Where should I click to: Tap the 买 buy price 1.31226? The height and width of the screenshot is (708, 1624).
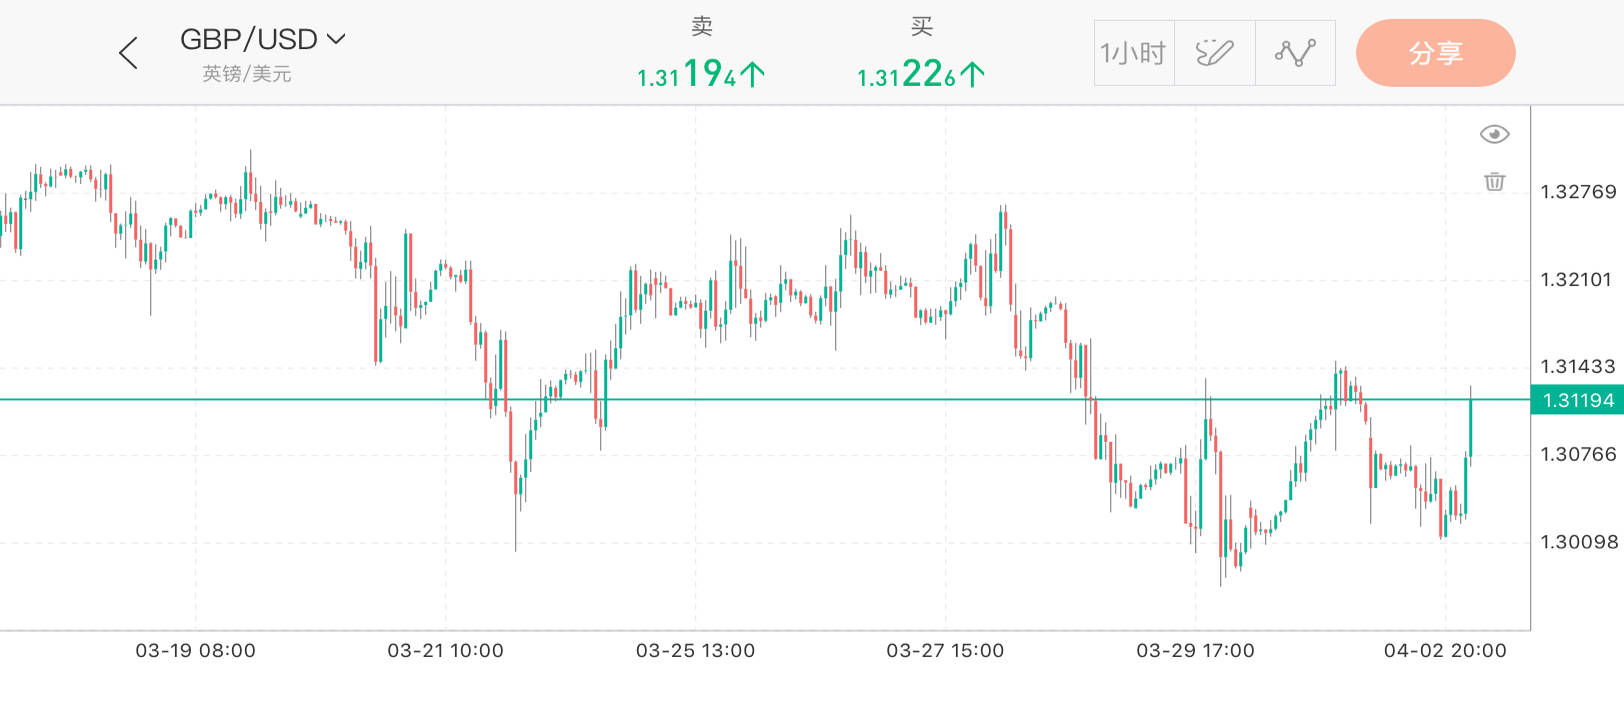[921, 74]
